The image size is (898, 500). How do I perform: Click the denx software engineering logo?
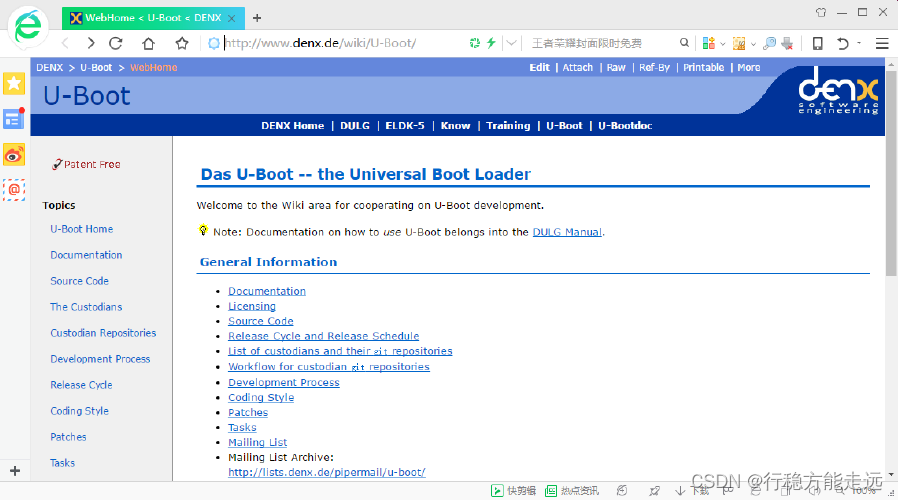(838, 90)
